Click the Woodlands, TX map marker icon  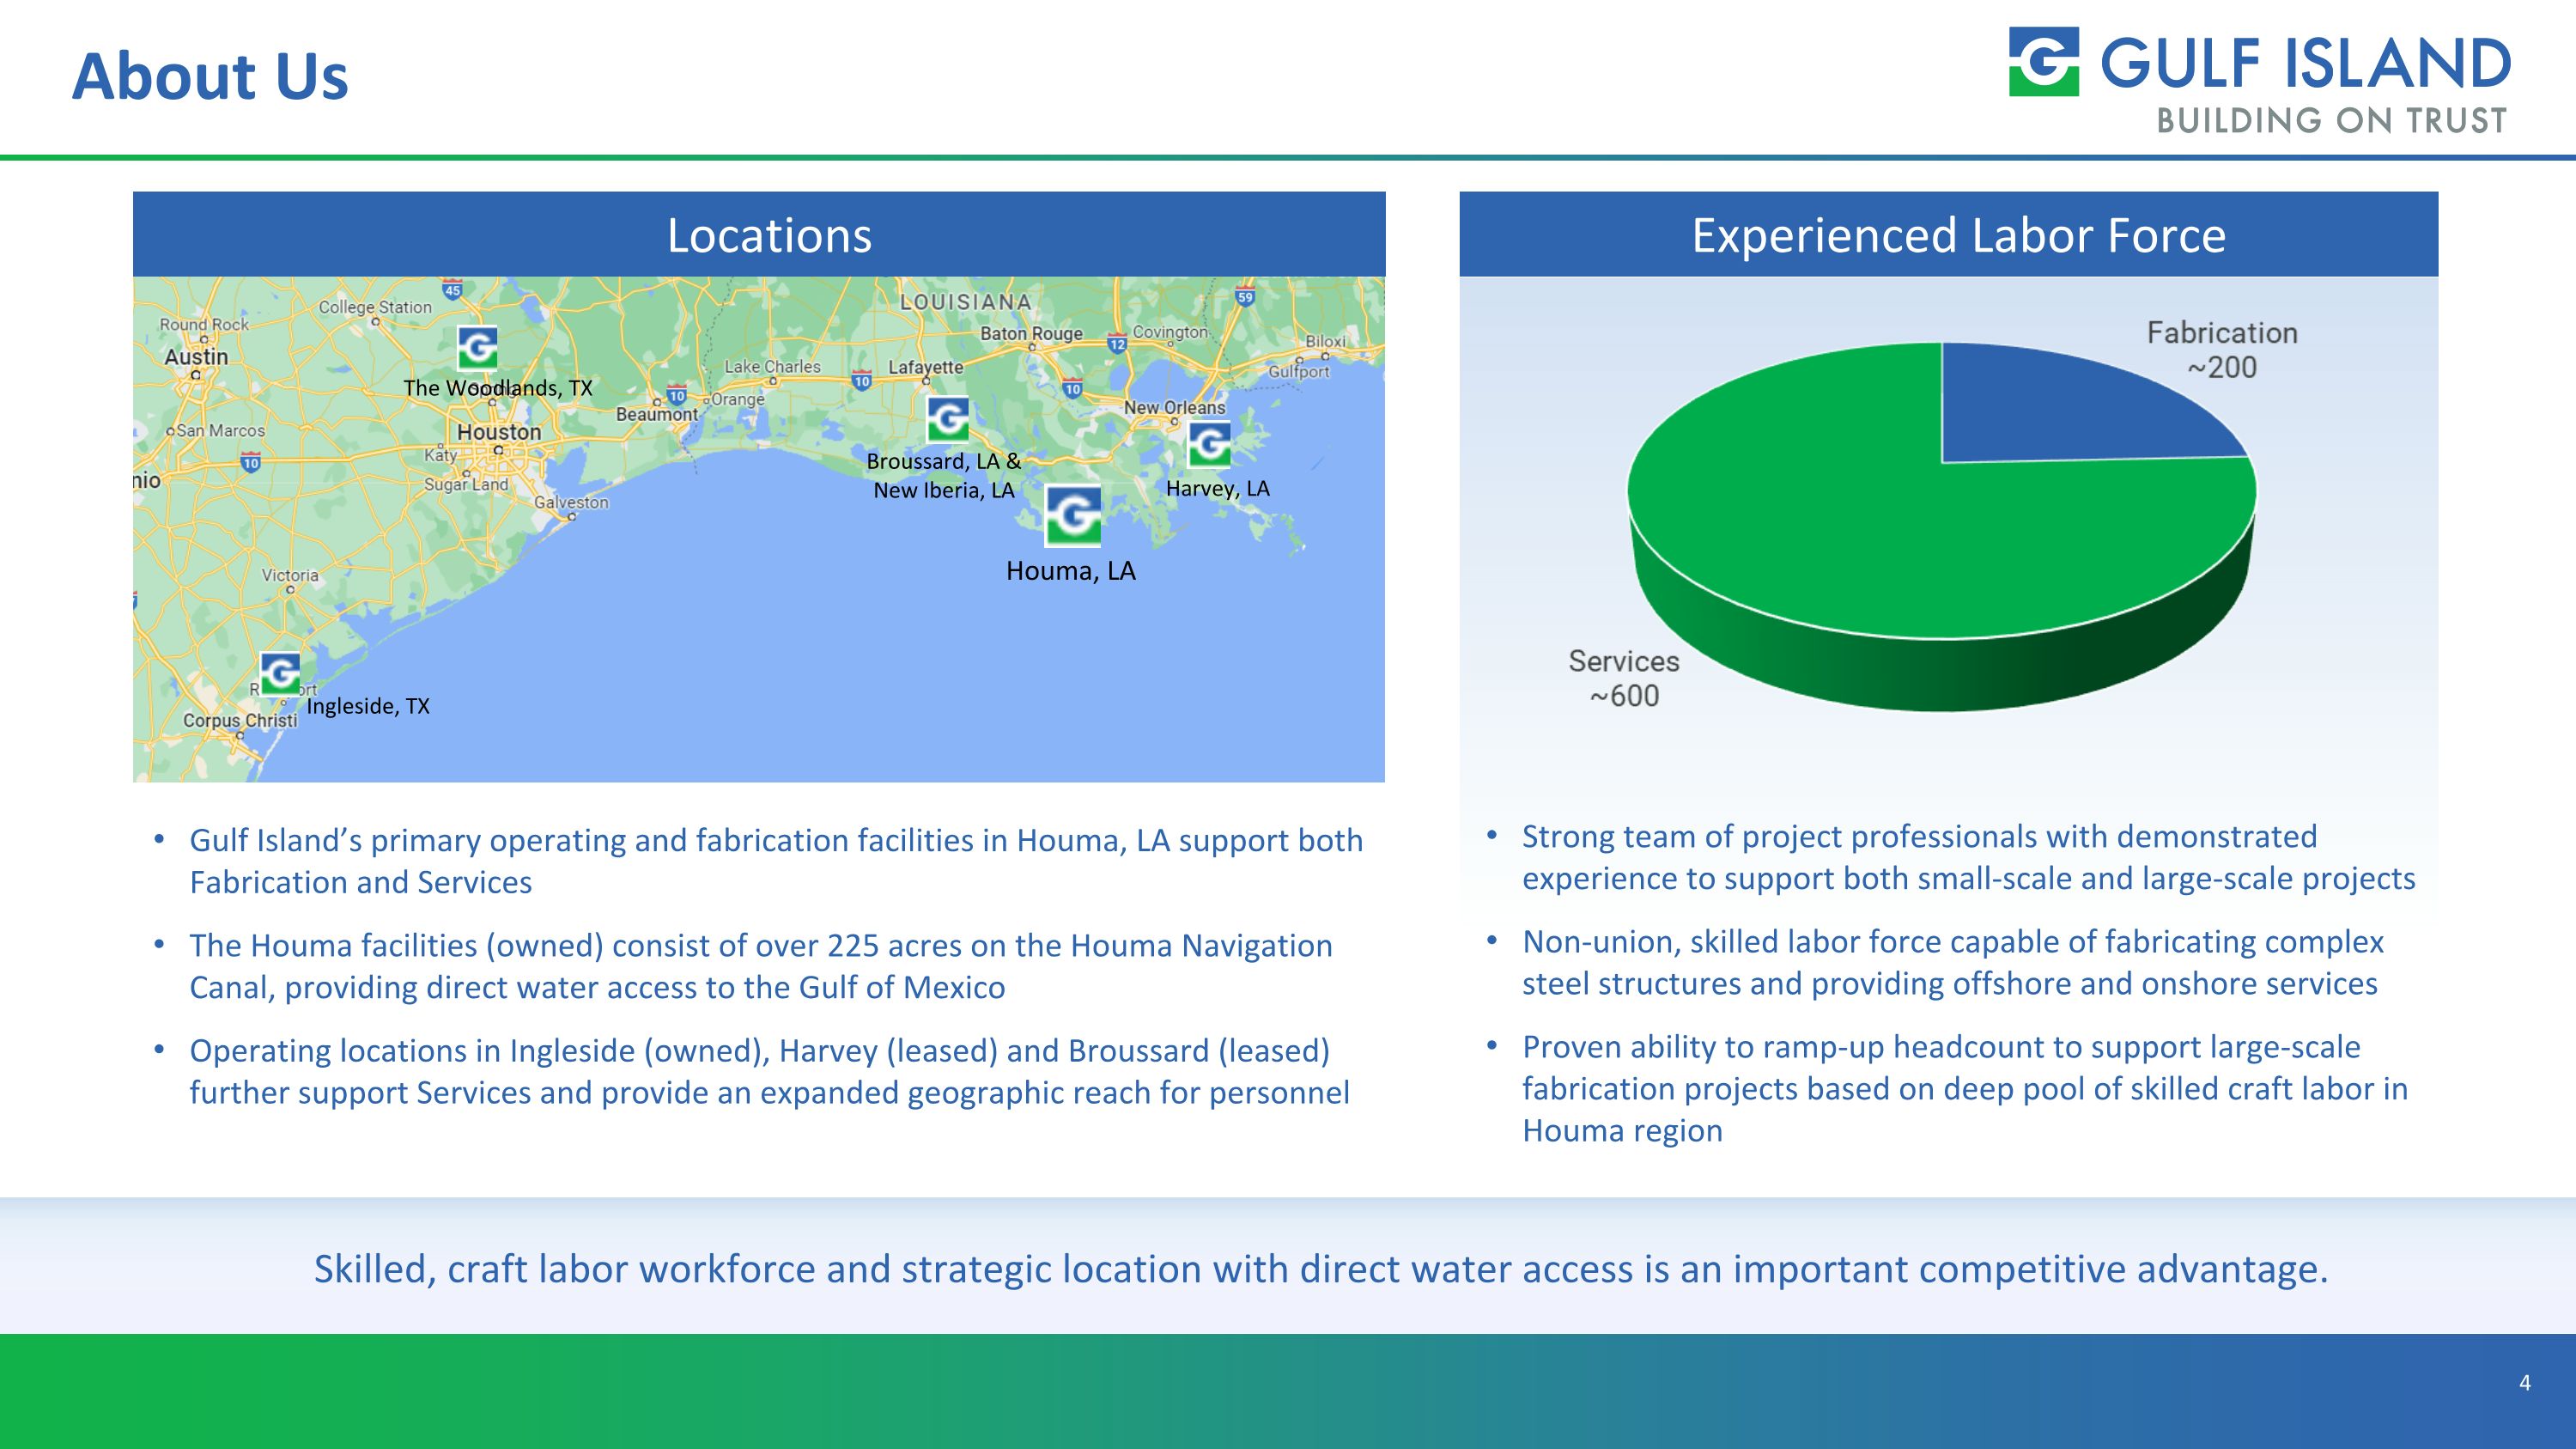(477, 348)
